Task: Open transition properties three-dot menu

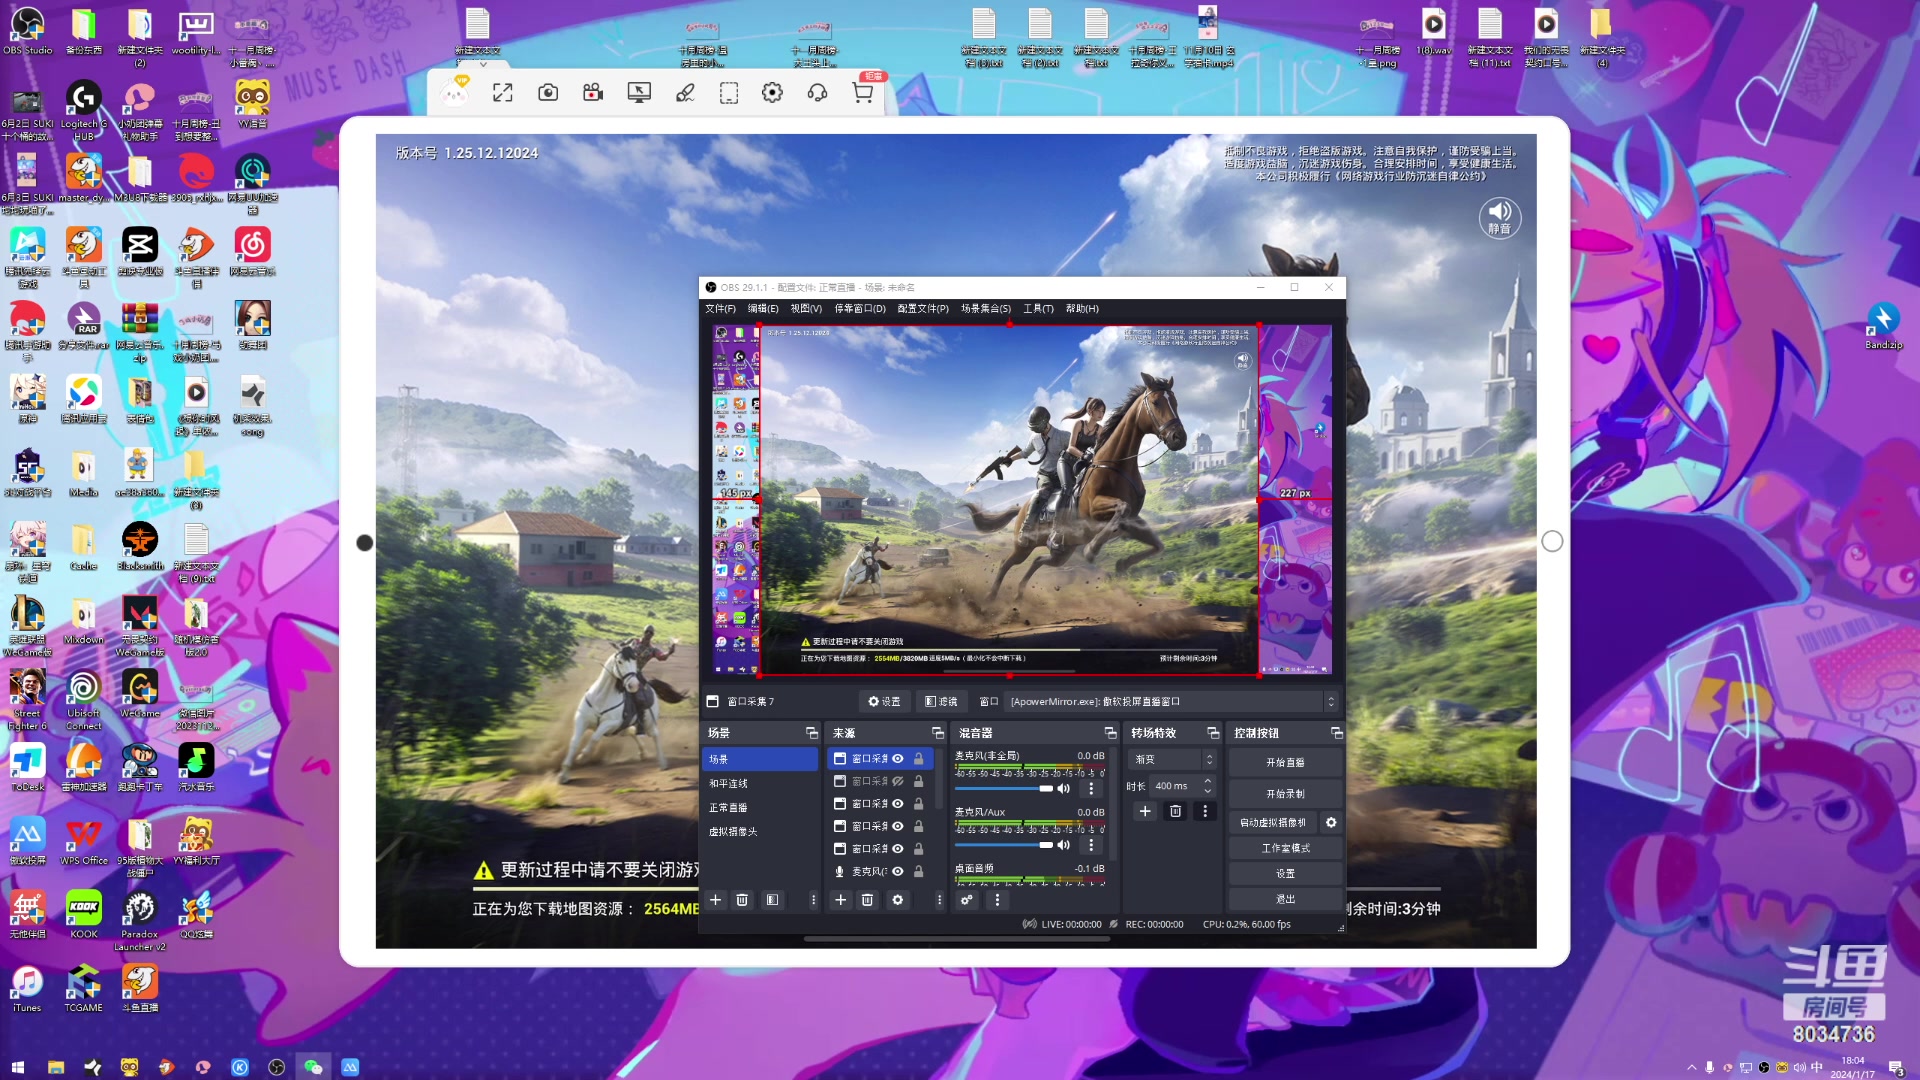Action: coord(1205,811)
